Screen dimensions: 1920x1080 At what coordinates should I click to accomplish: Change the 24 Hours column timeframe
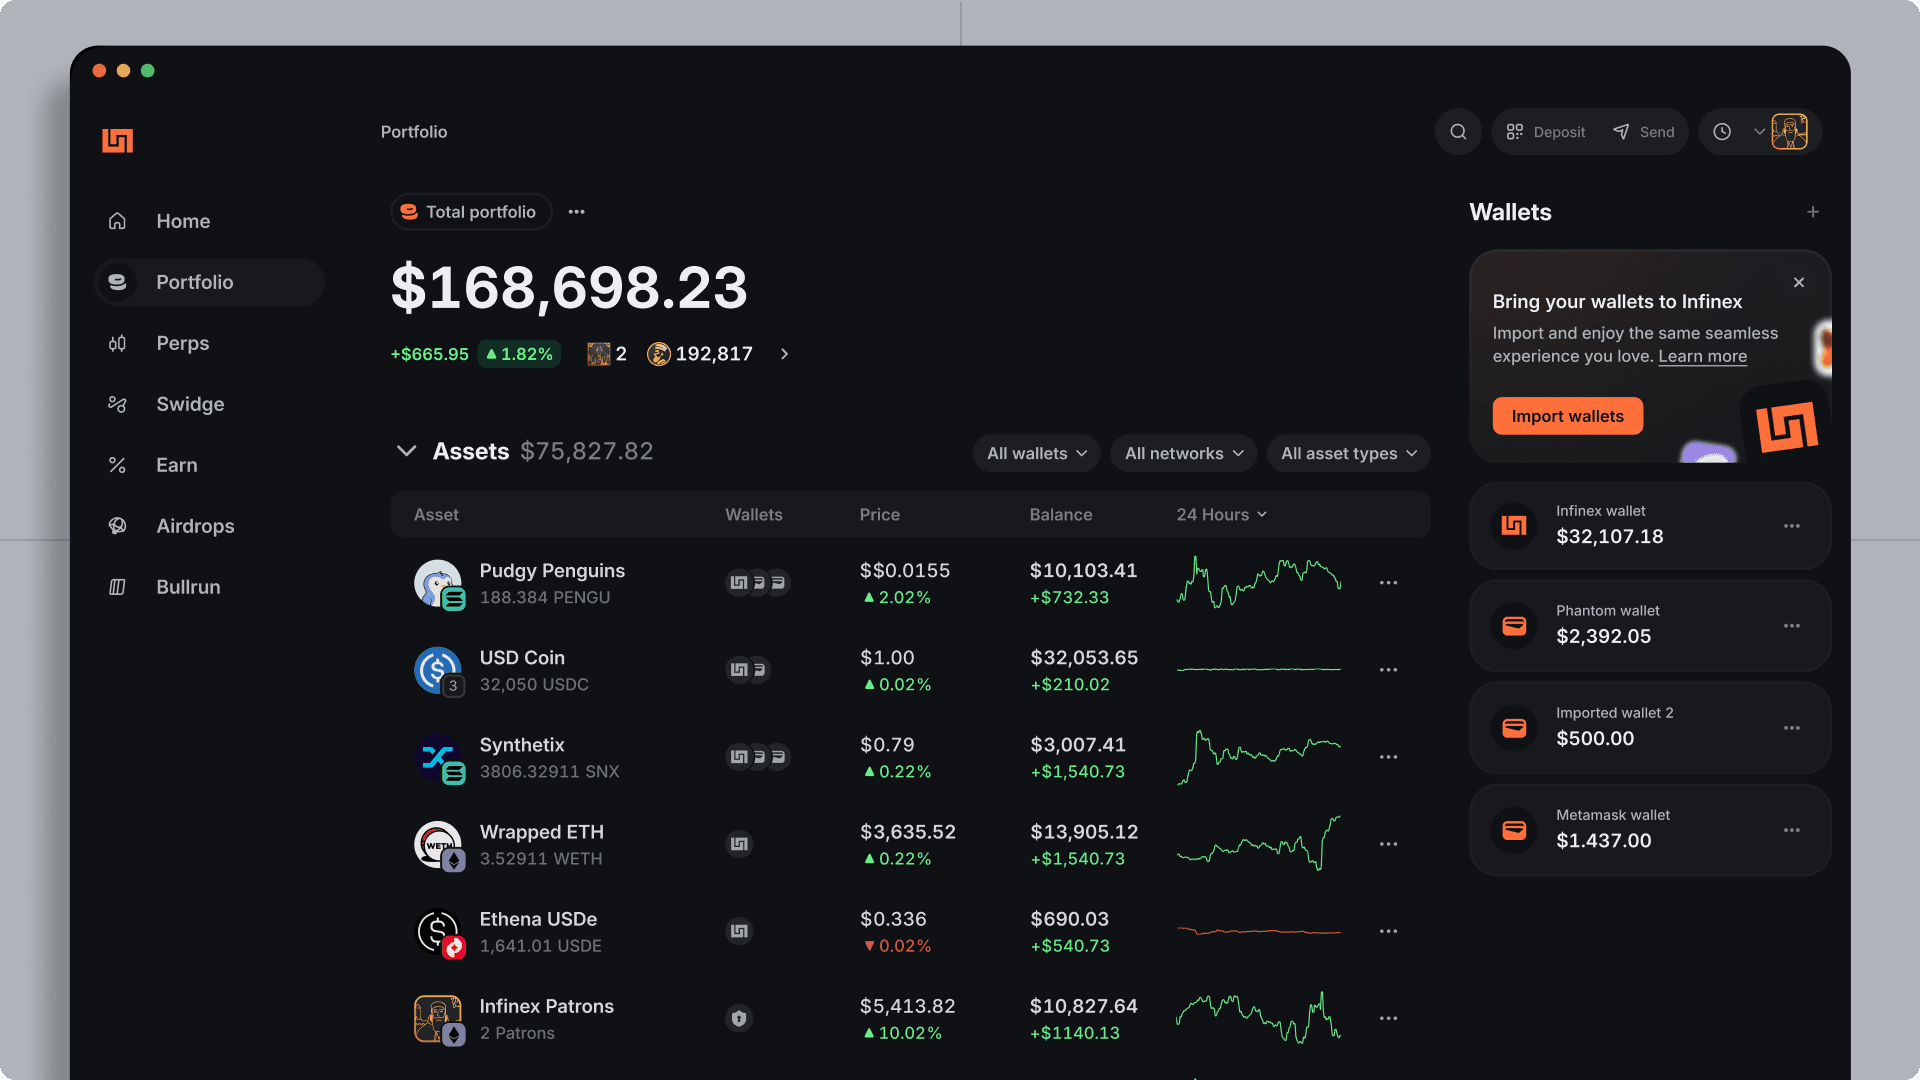(1221, 515)
